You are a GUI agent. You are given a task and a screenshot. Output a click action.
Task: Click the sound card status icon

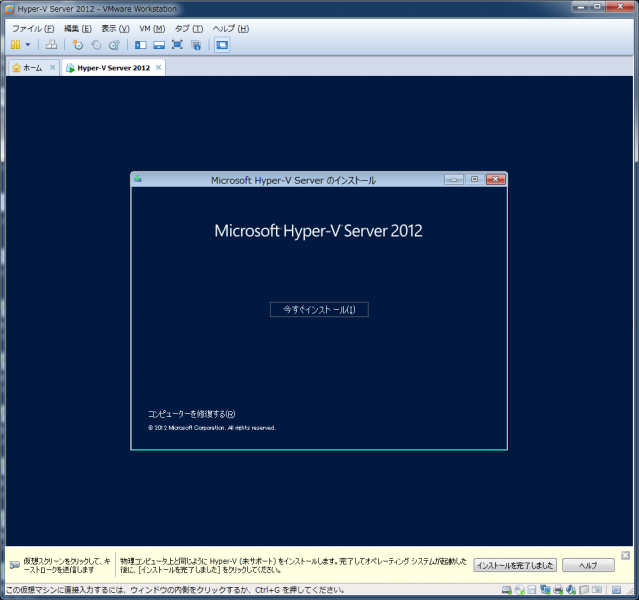tap(571, 589)
